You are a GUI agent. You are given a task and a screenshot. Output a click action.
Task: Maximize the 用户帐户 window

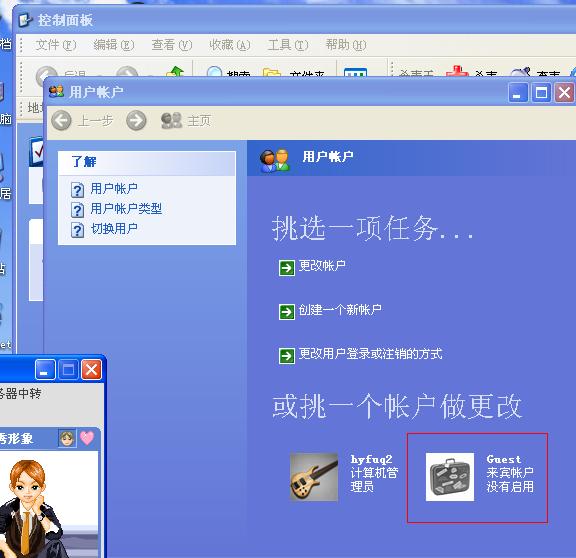(x=541, y=93)
